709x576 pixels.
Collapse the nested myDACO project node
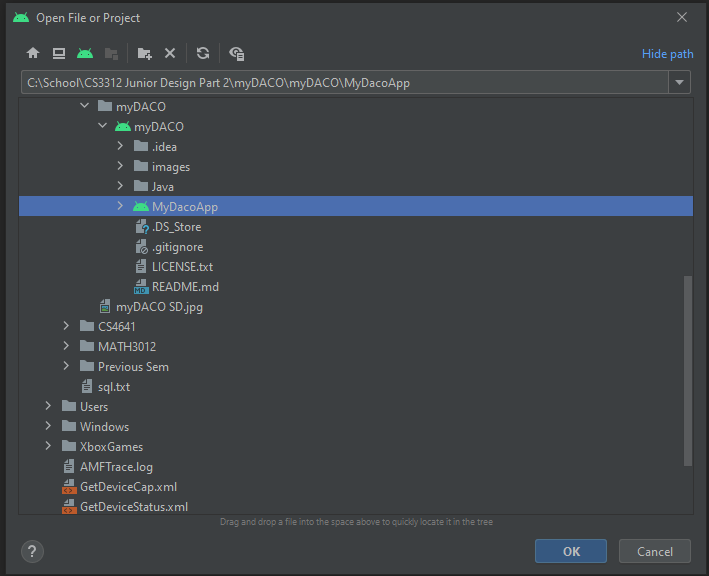103,126
